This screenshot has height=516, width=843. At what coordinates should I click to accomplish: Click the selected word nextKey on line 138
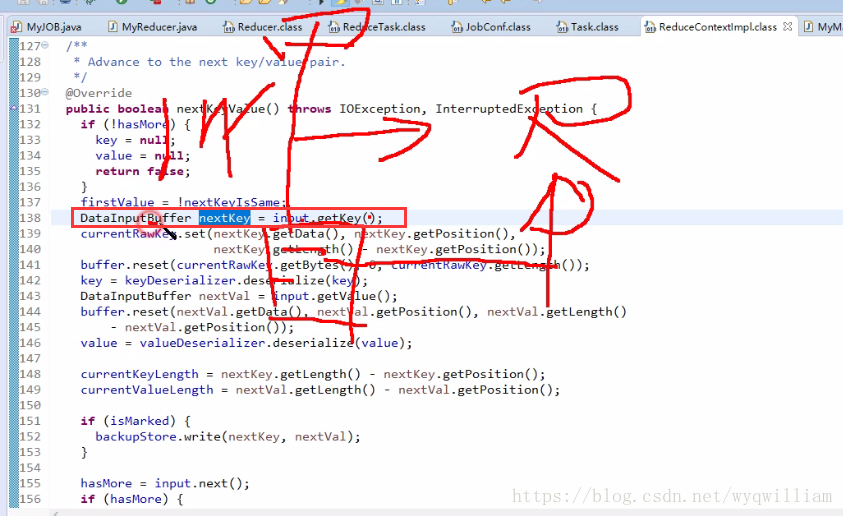(225, 218)
